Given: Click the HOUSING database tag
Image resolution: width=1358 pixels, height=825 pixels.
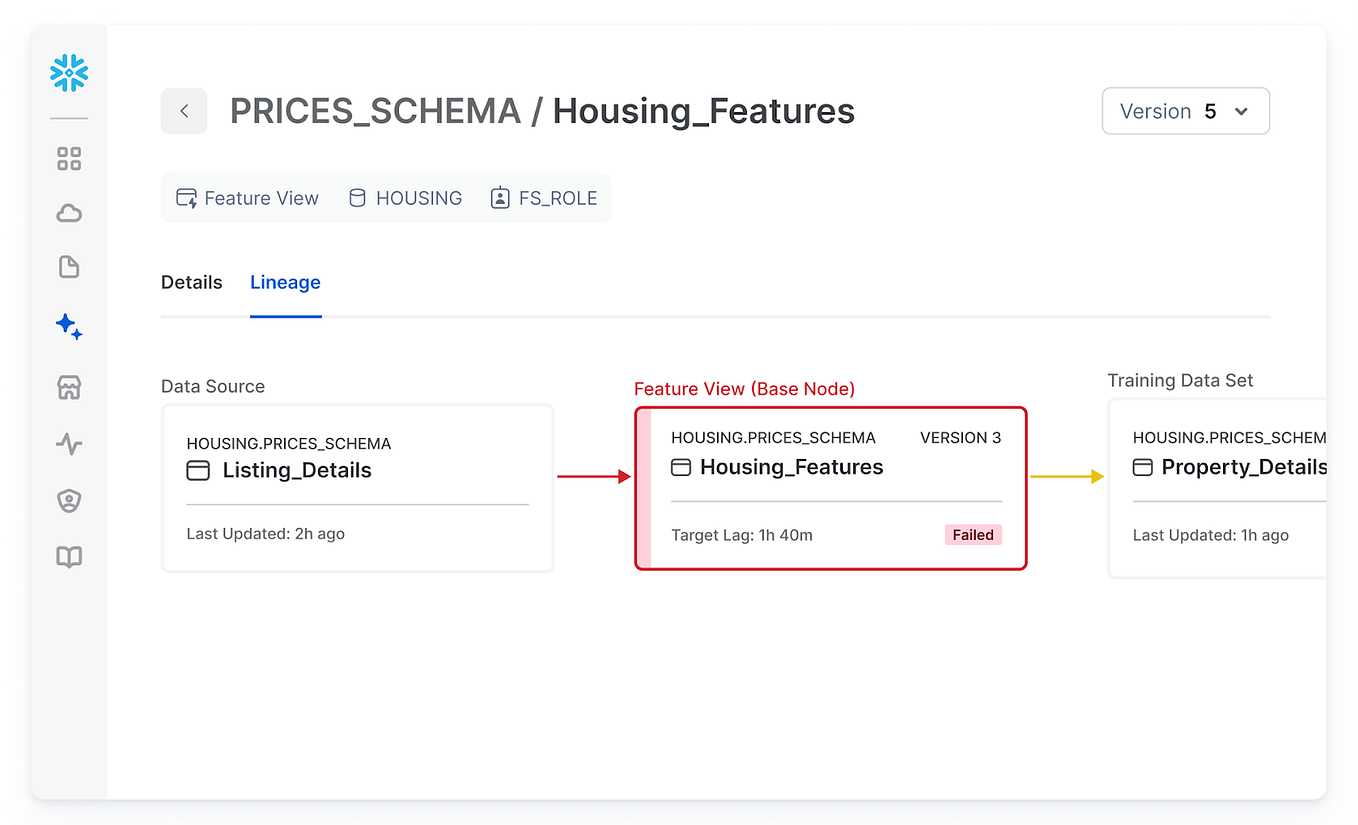Looking at the screenshot, I should tap(405, 198).
